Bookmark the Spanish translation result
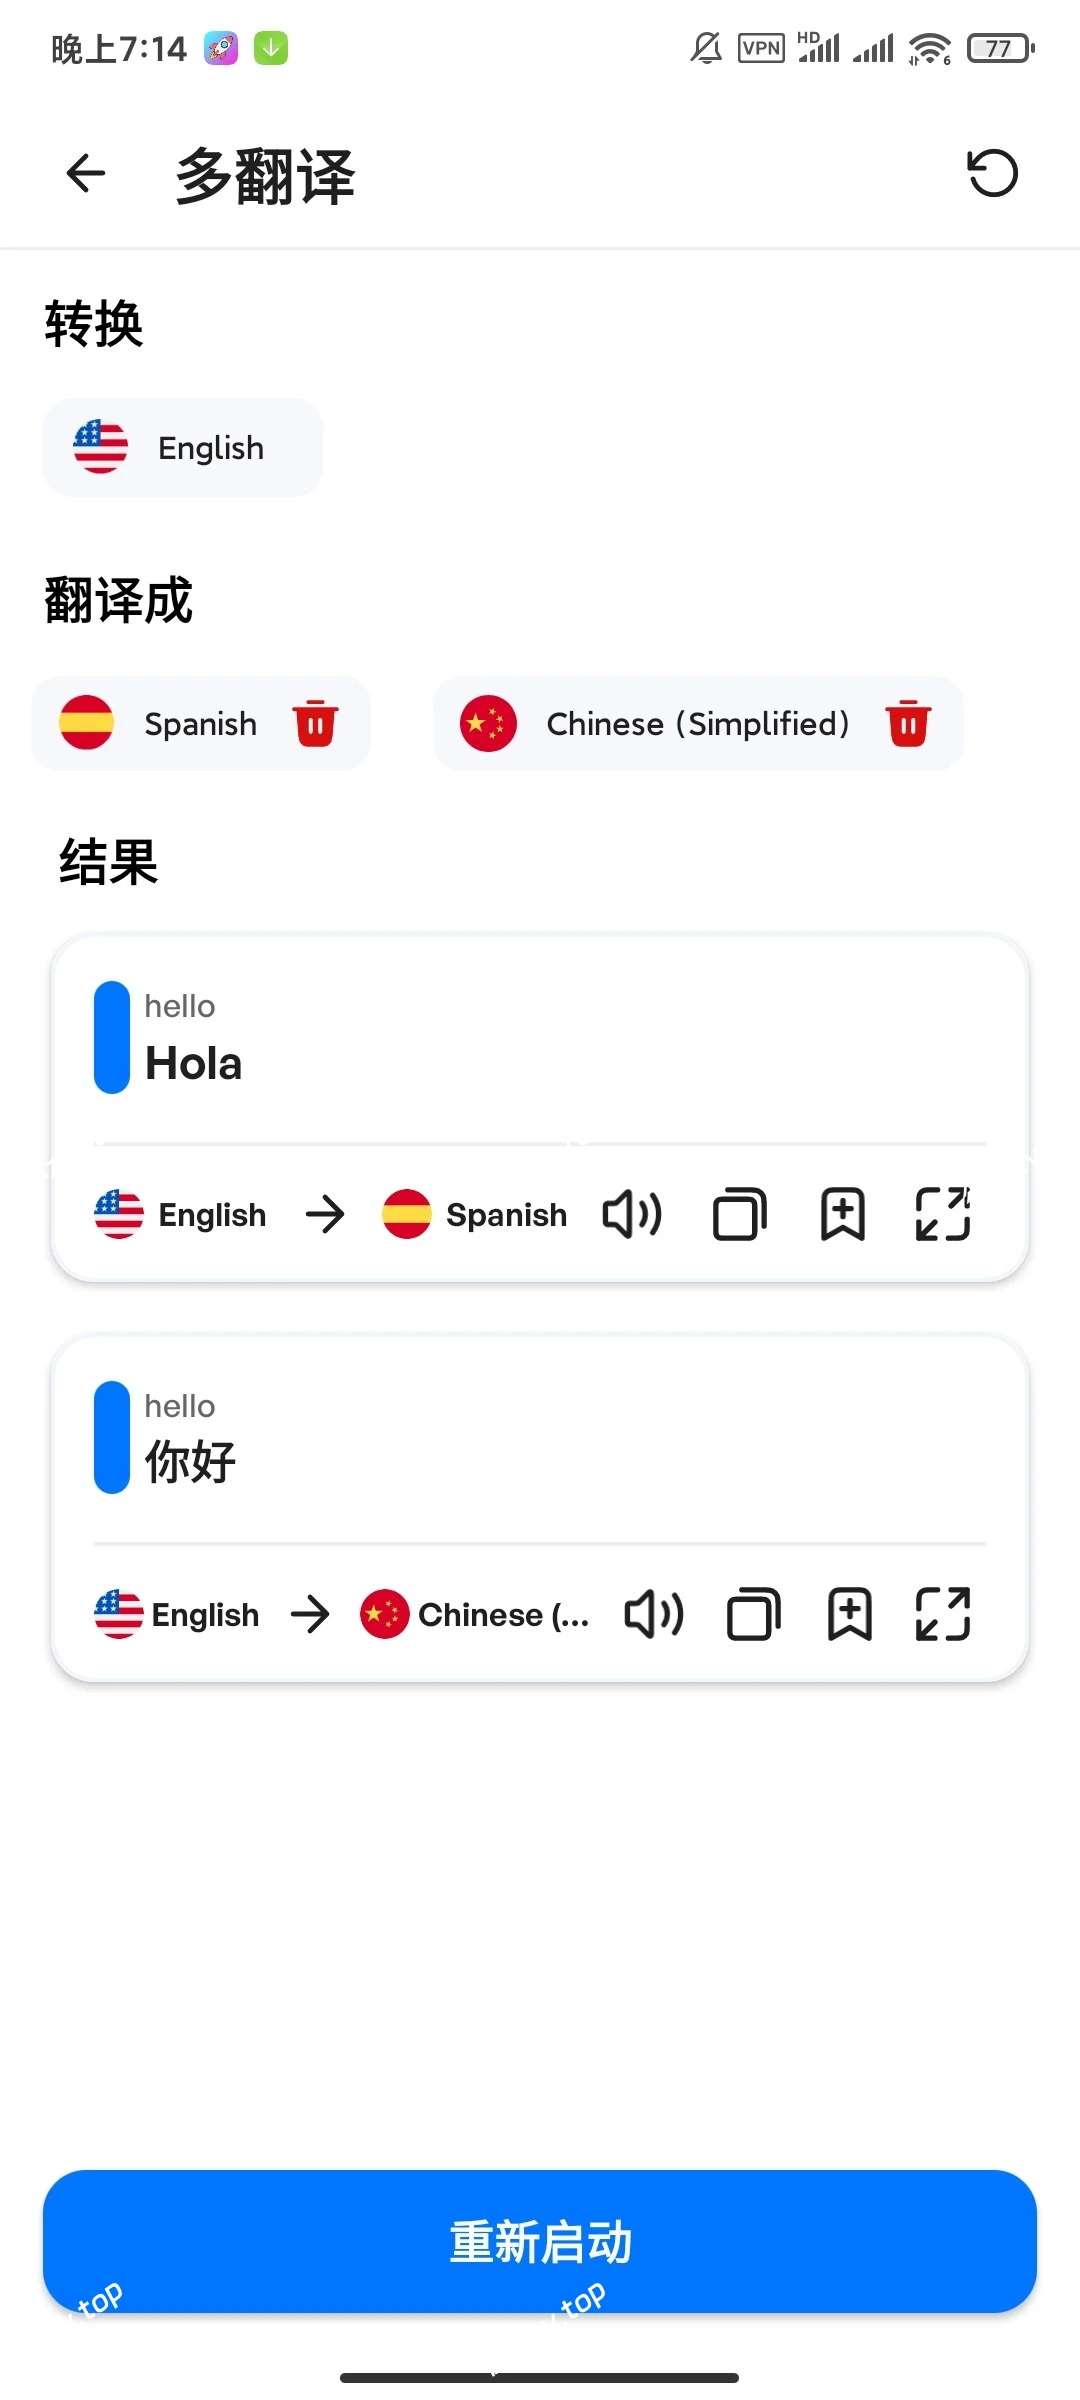Screen dimensions: 1080x2400 point(843,1215)
